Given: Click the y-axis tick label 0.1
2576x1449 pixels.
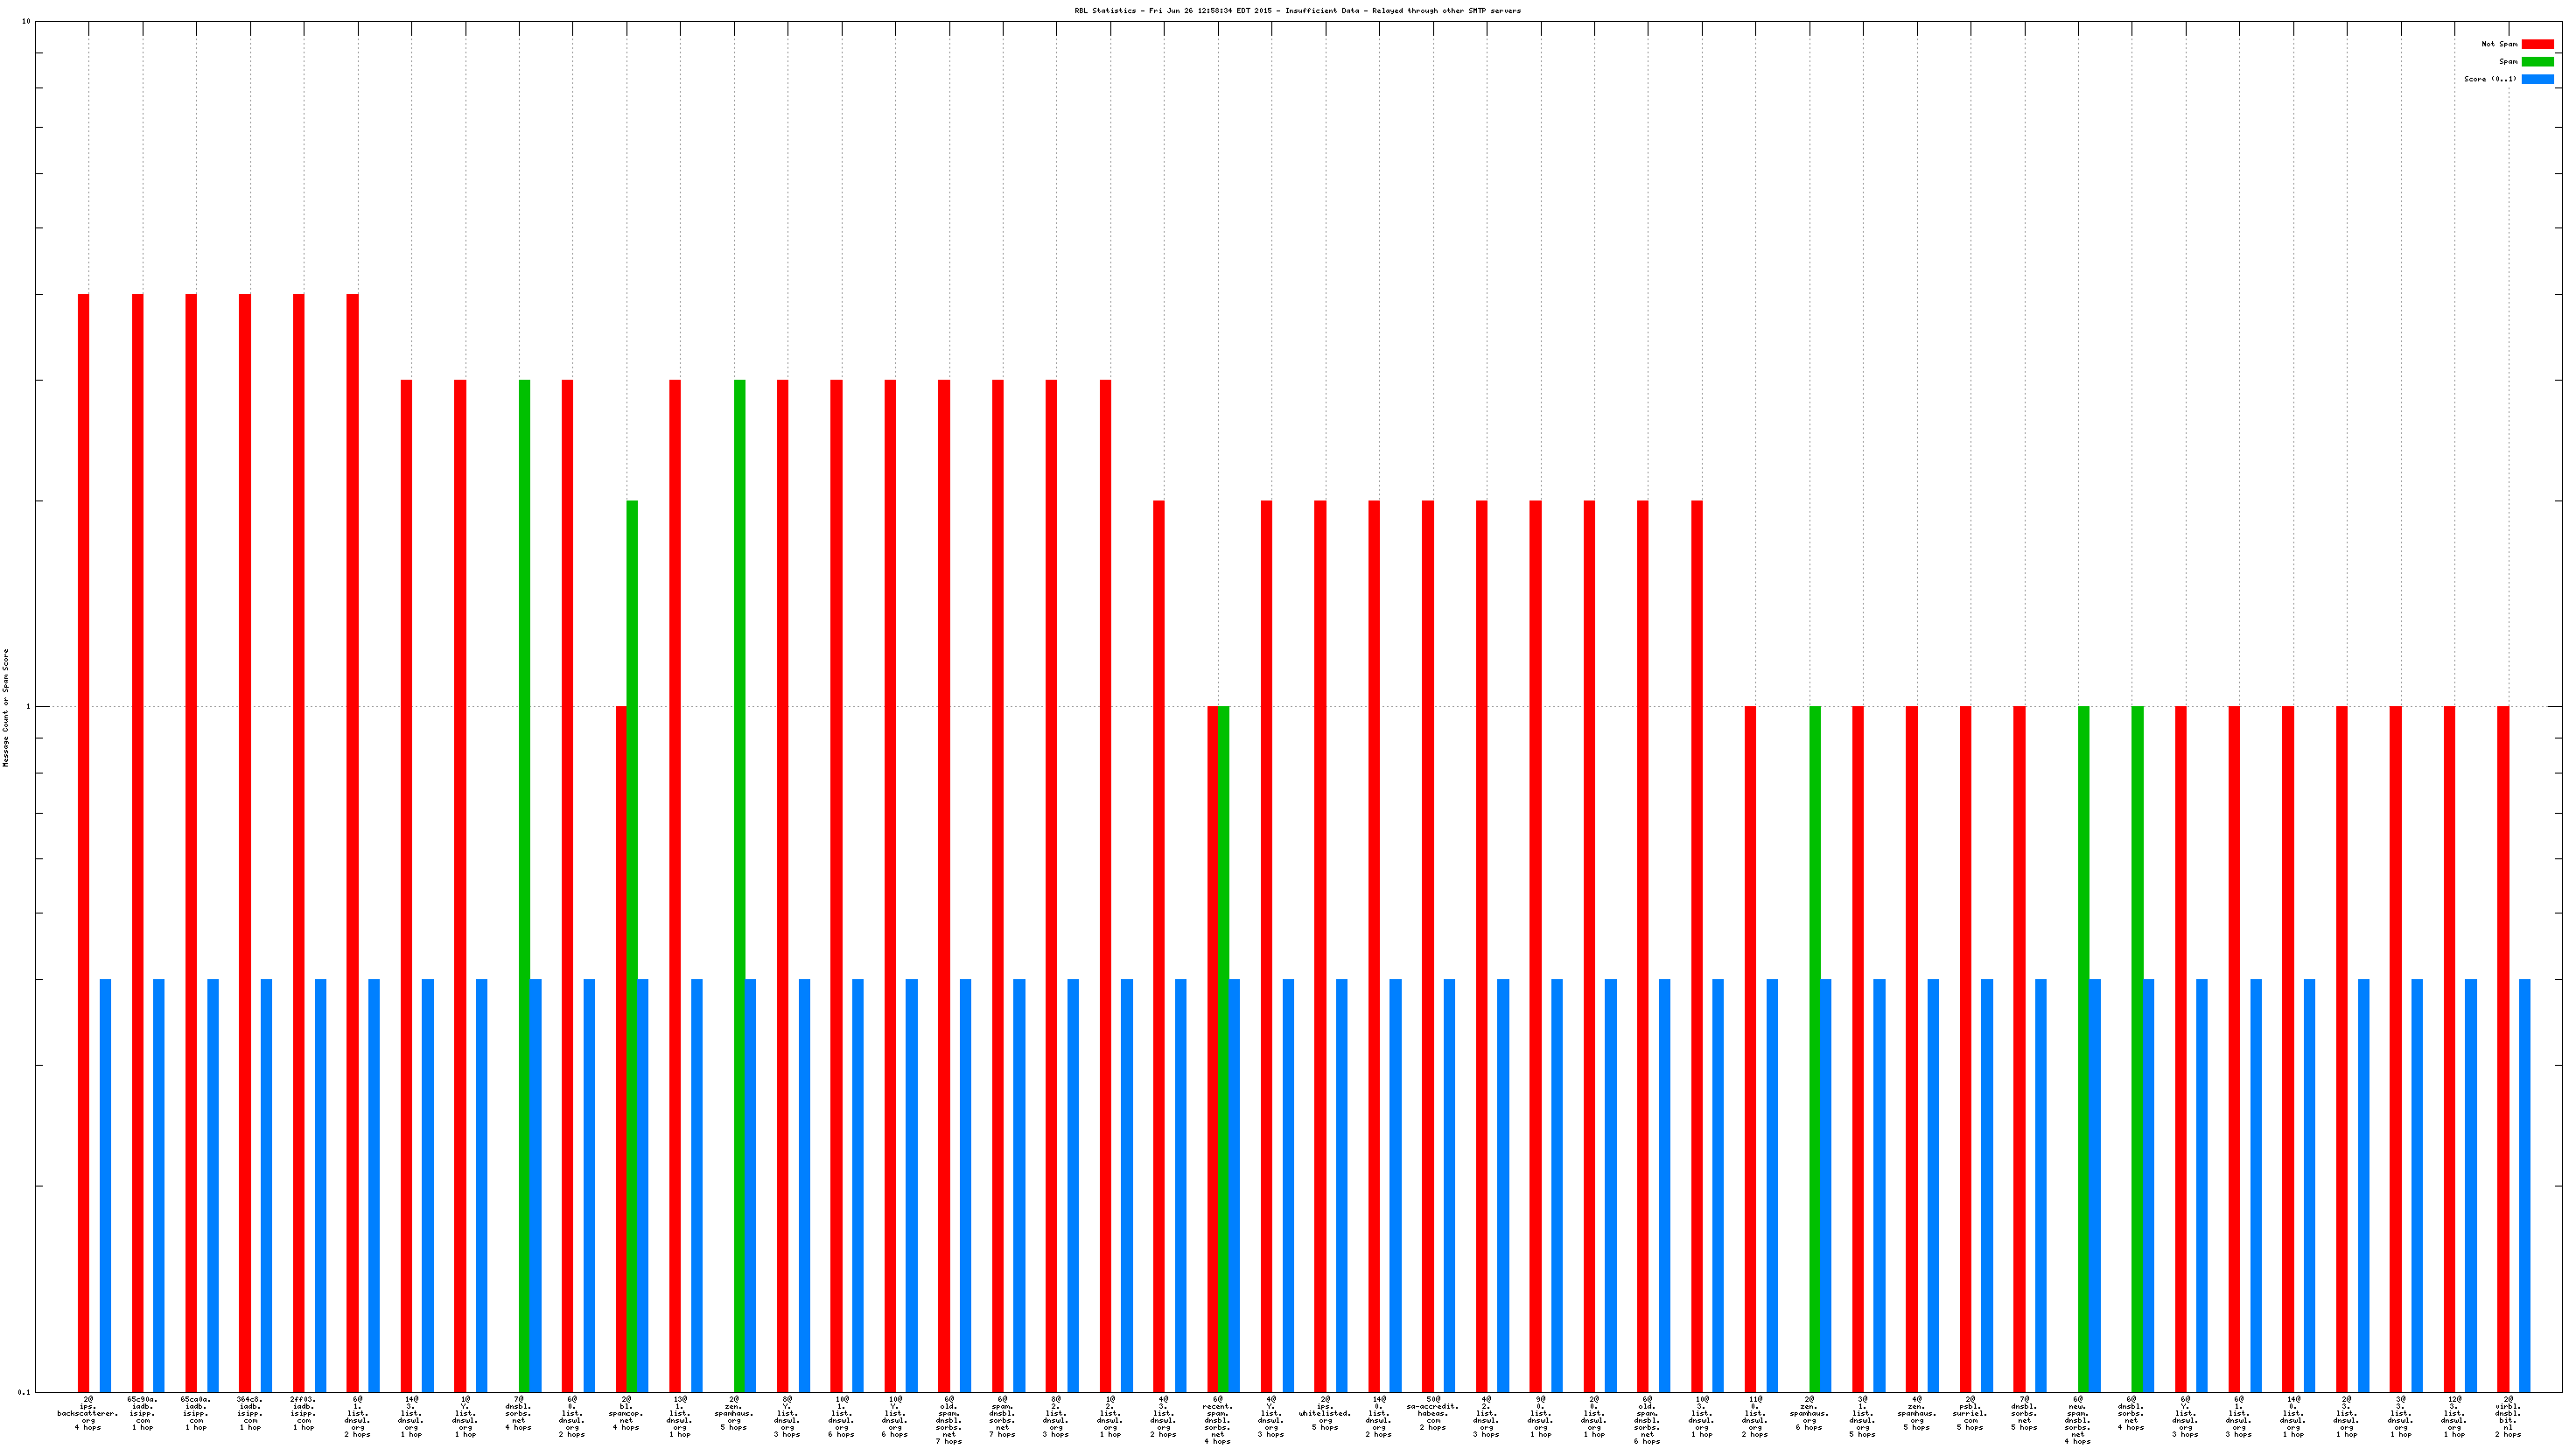Looking at the screenshot, I should click(25, 1392).
